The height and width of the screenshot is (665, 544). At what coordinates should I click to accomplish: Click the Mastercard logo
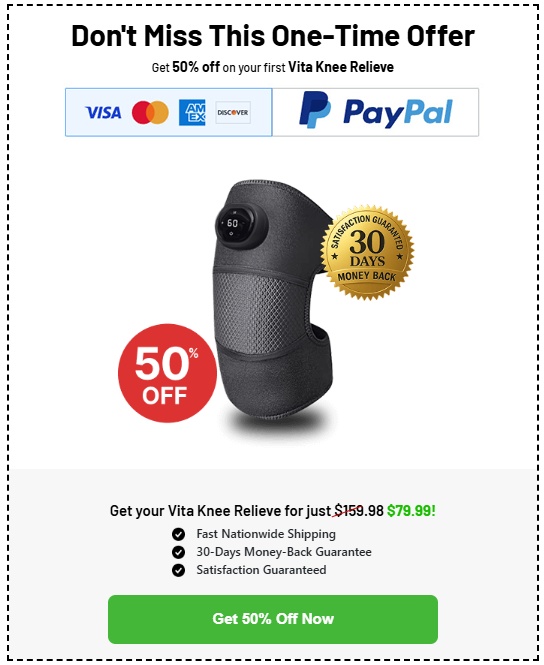click(150, 112)
